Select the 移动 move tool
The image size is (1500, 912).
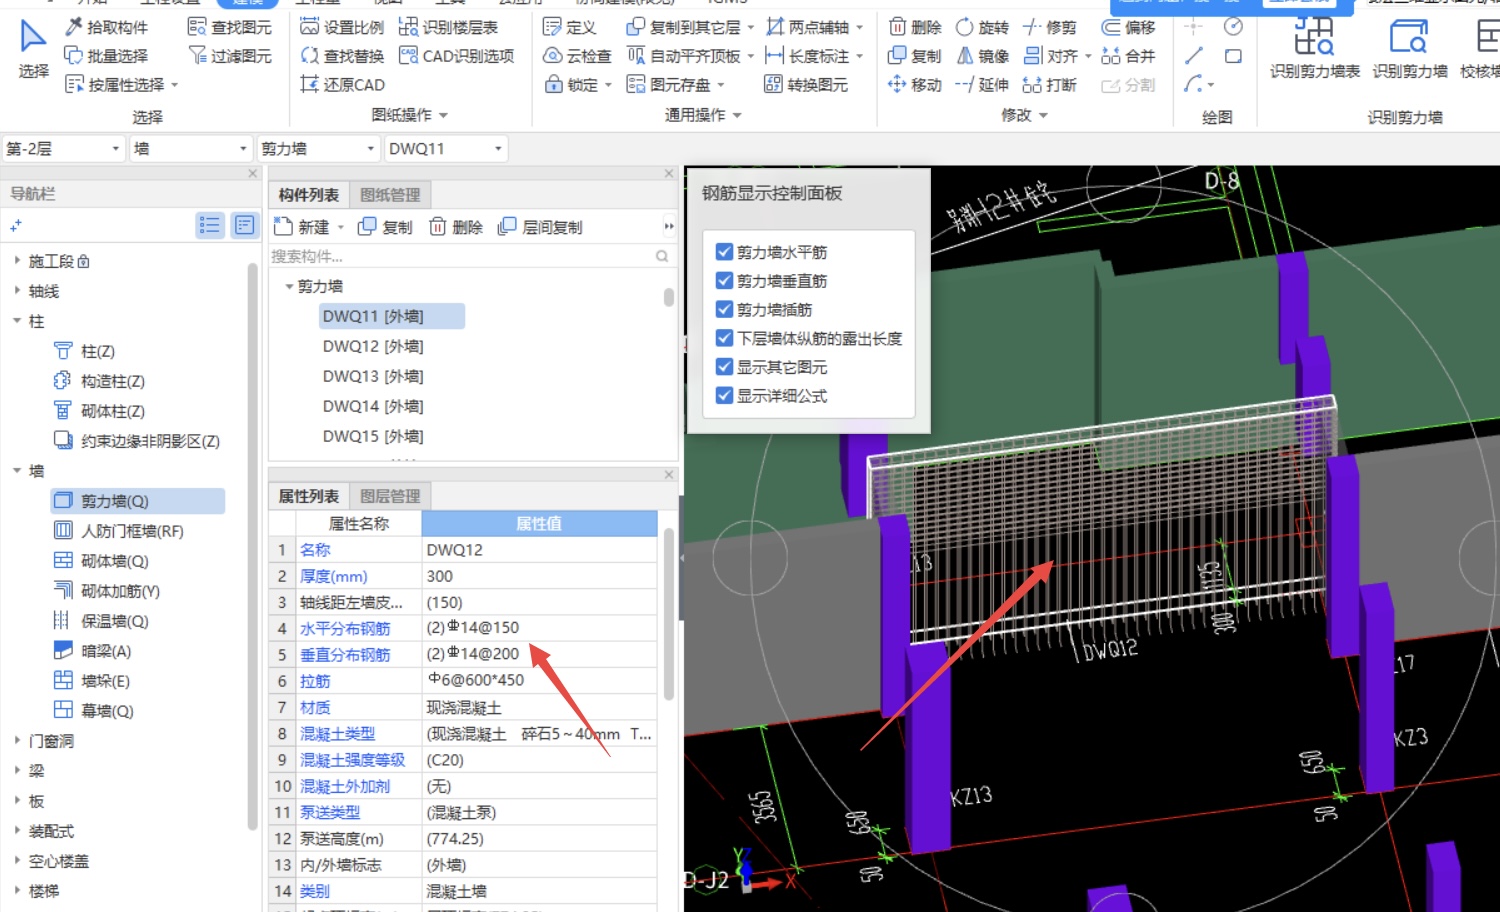point(915,85)
